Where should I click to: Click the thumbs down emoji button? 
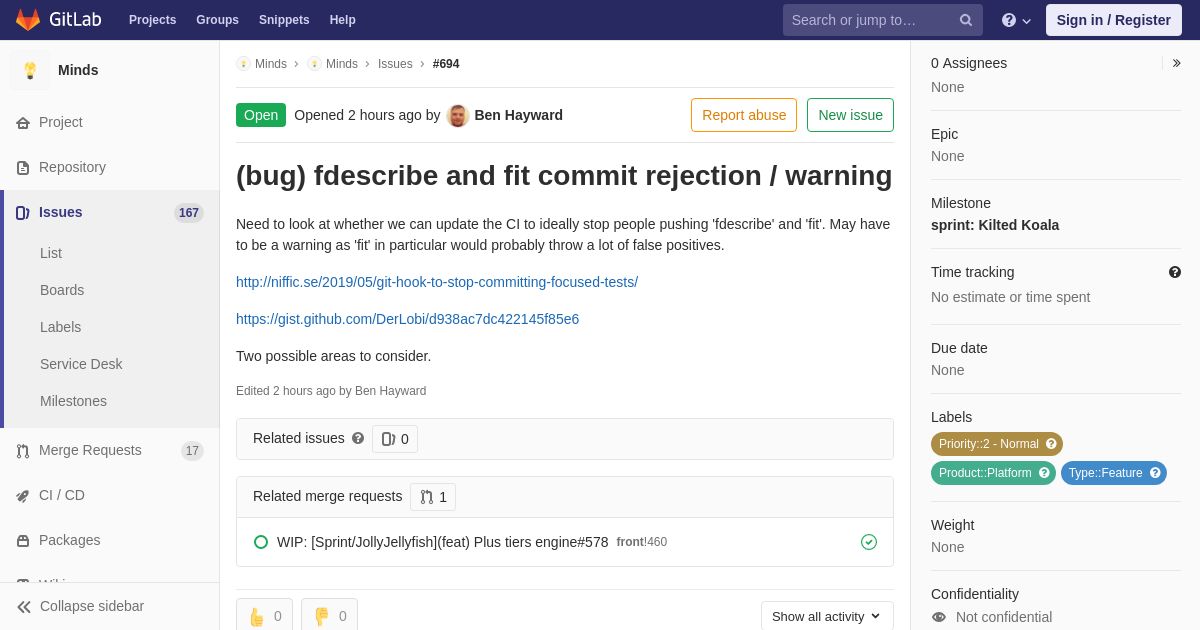[329, 616]
